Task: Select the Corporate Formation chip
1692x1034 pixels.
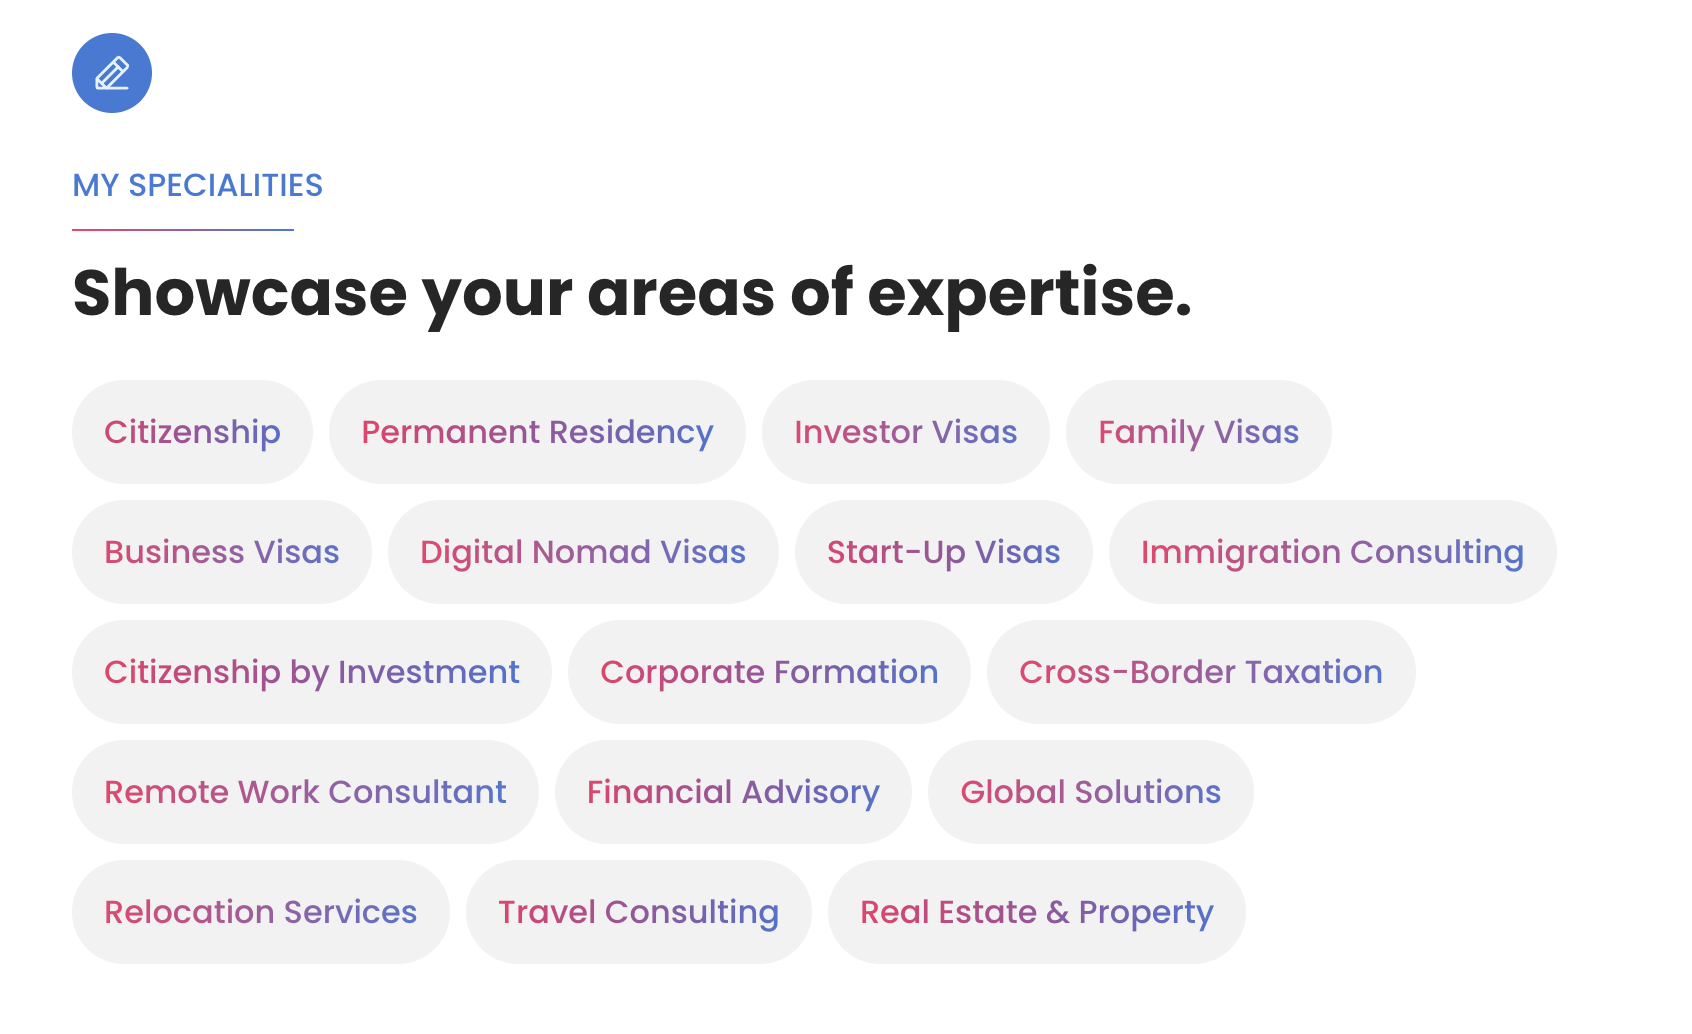Action: pos(769,672)
